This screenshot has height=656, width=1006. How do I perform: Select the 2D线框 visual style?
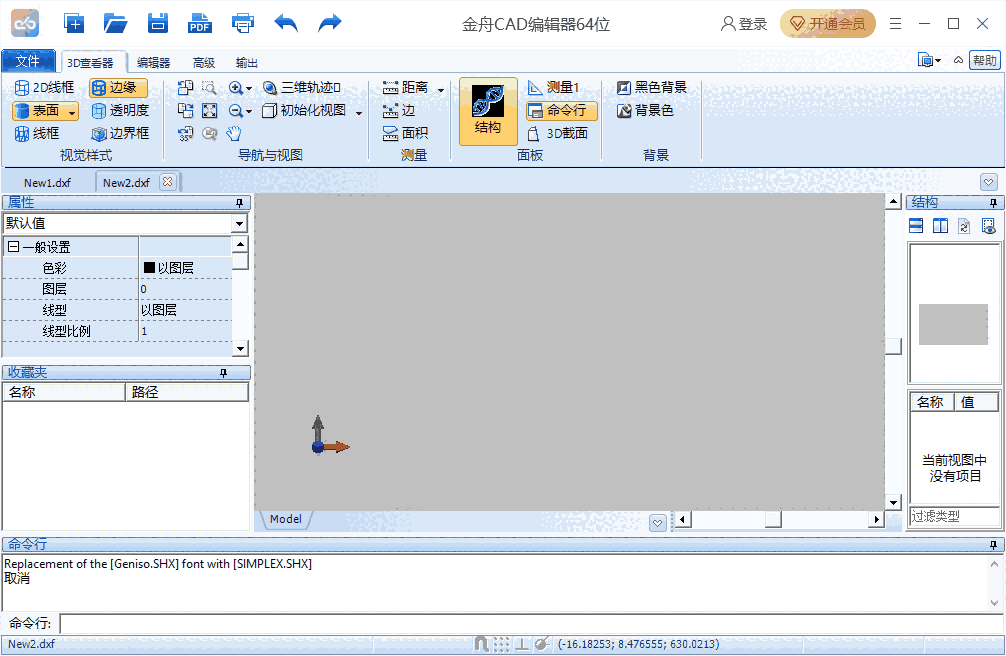[x=44, y=87]
